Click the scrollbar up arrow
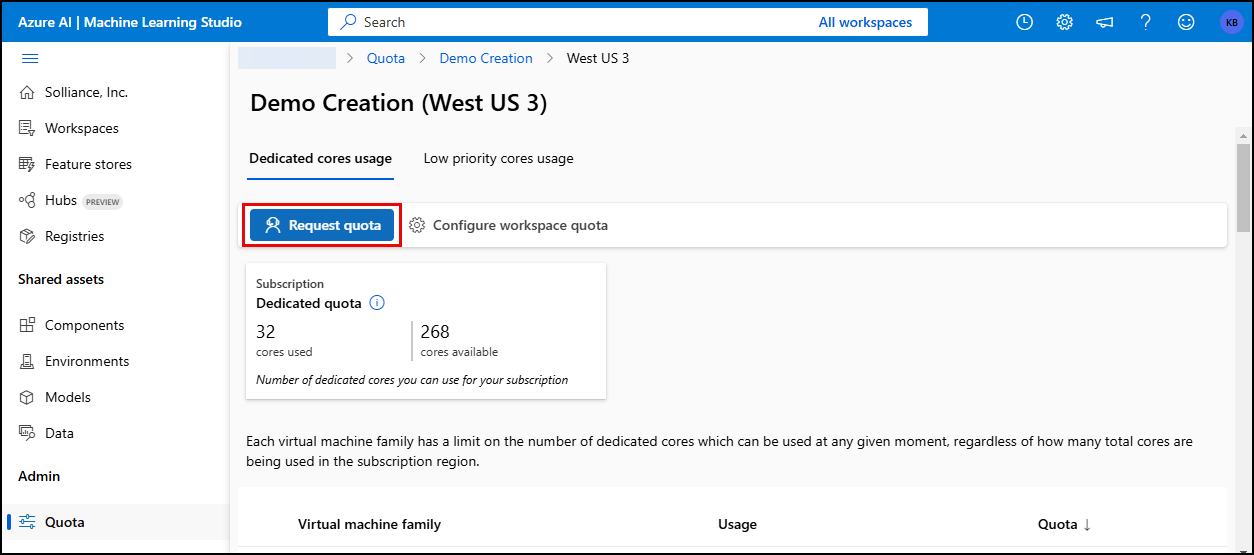This screenshot has width=1254, height=555. coord(1243,135)
